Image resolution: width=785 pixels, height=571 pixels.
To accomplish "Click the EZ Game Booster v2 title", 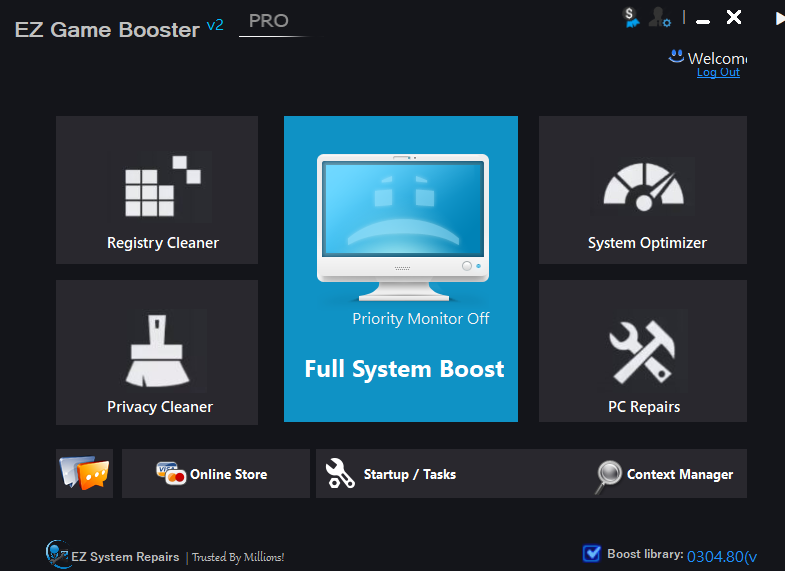I will [119, 29].
